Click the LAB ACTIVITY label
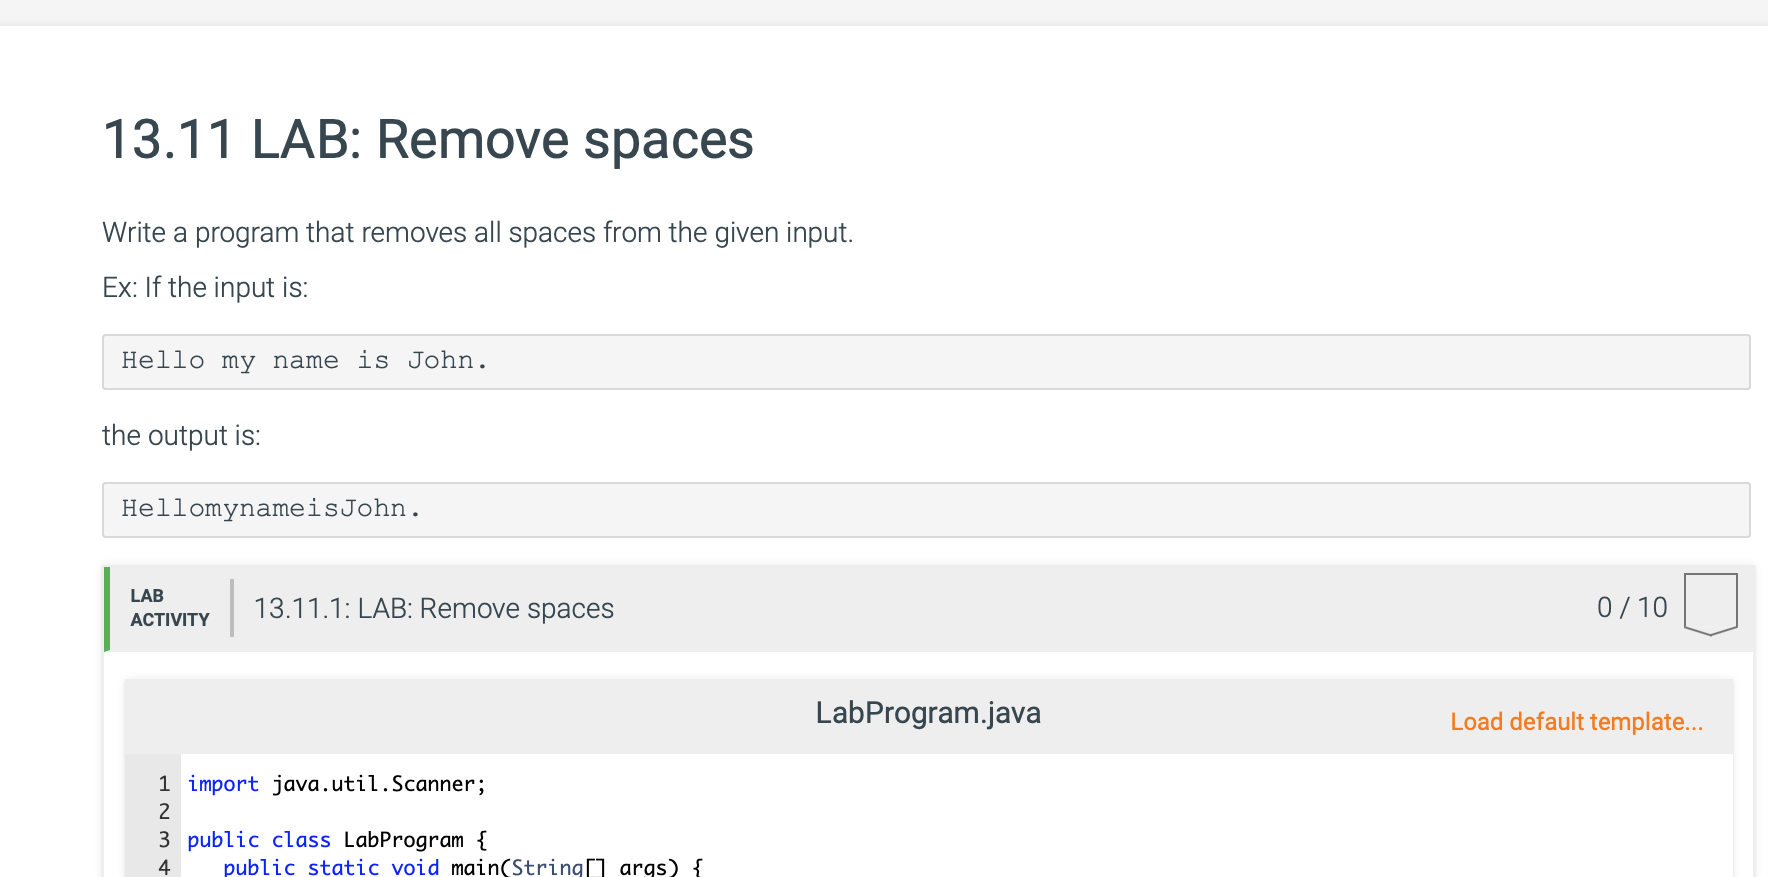1768x877 pixels. click(170, 607)
